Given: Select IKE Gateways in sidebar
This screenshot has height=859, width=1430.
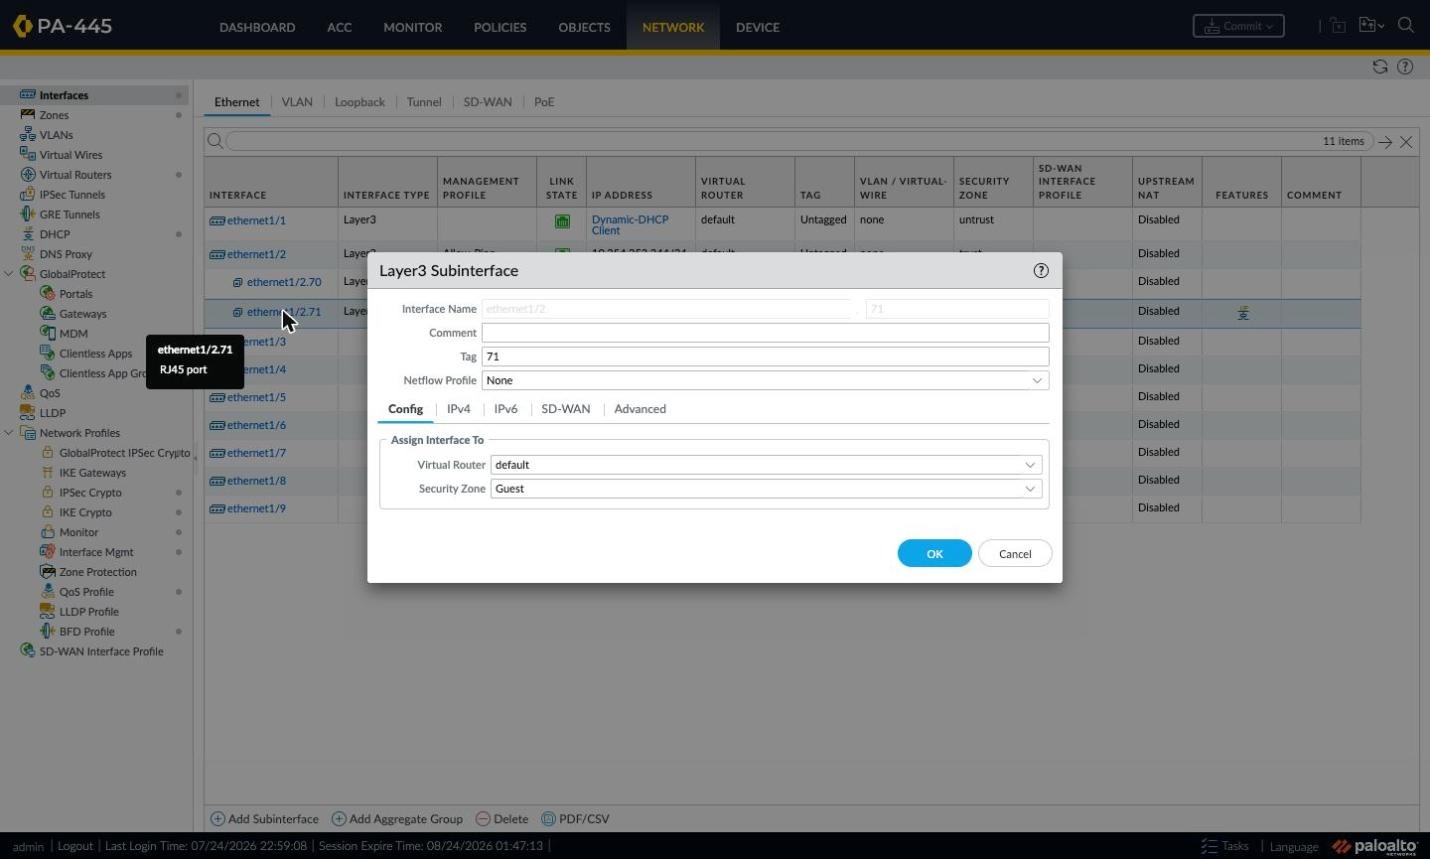Looking at the screenshot, I should (92, 473).
